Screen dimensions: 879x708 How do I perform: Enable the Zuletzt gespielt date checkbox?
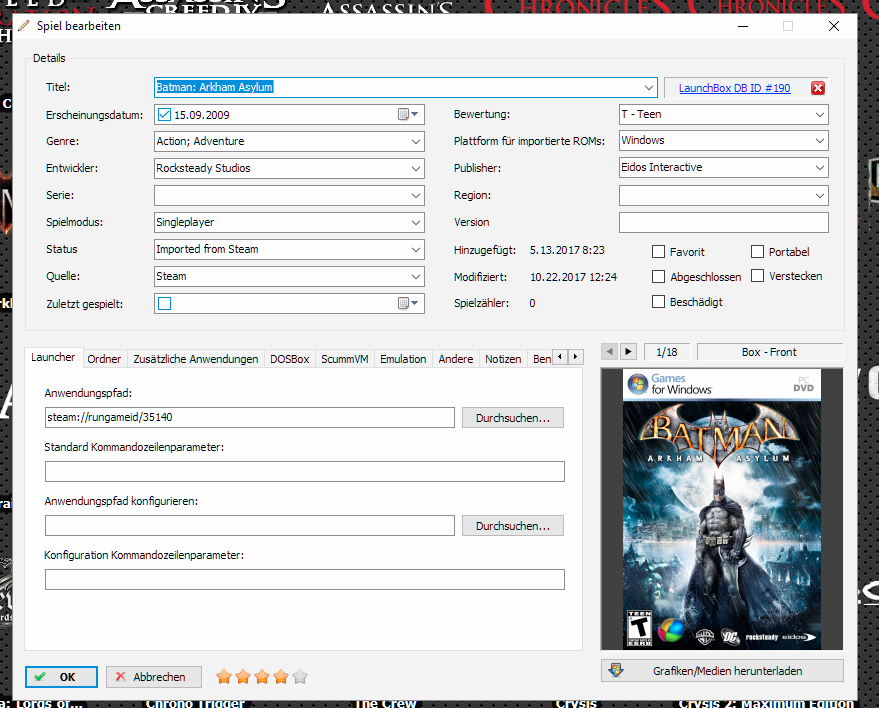tap(164, 303)
